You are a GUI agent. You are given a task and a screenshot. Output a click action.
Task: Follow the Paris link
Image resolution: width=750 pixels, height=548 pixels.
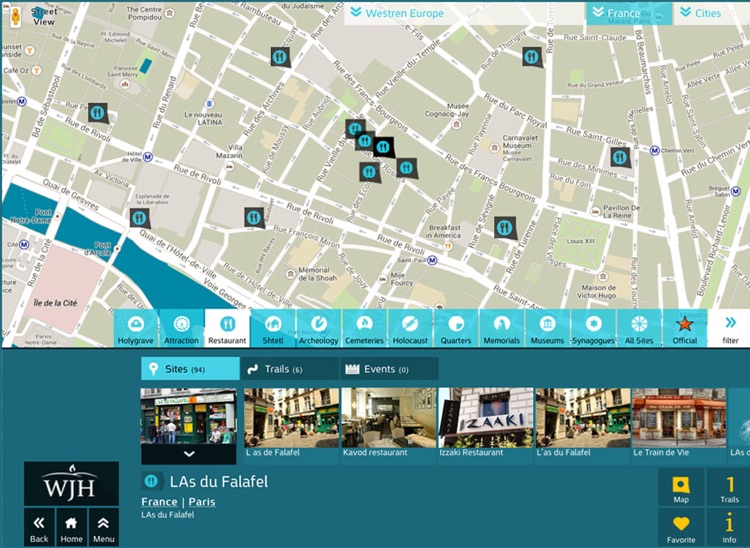203,502
